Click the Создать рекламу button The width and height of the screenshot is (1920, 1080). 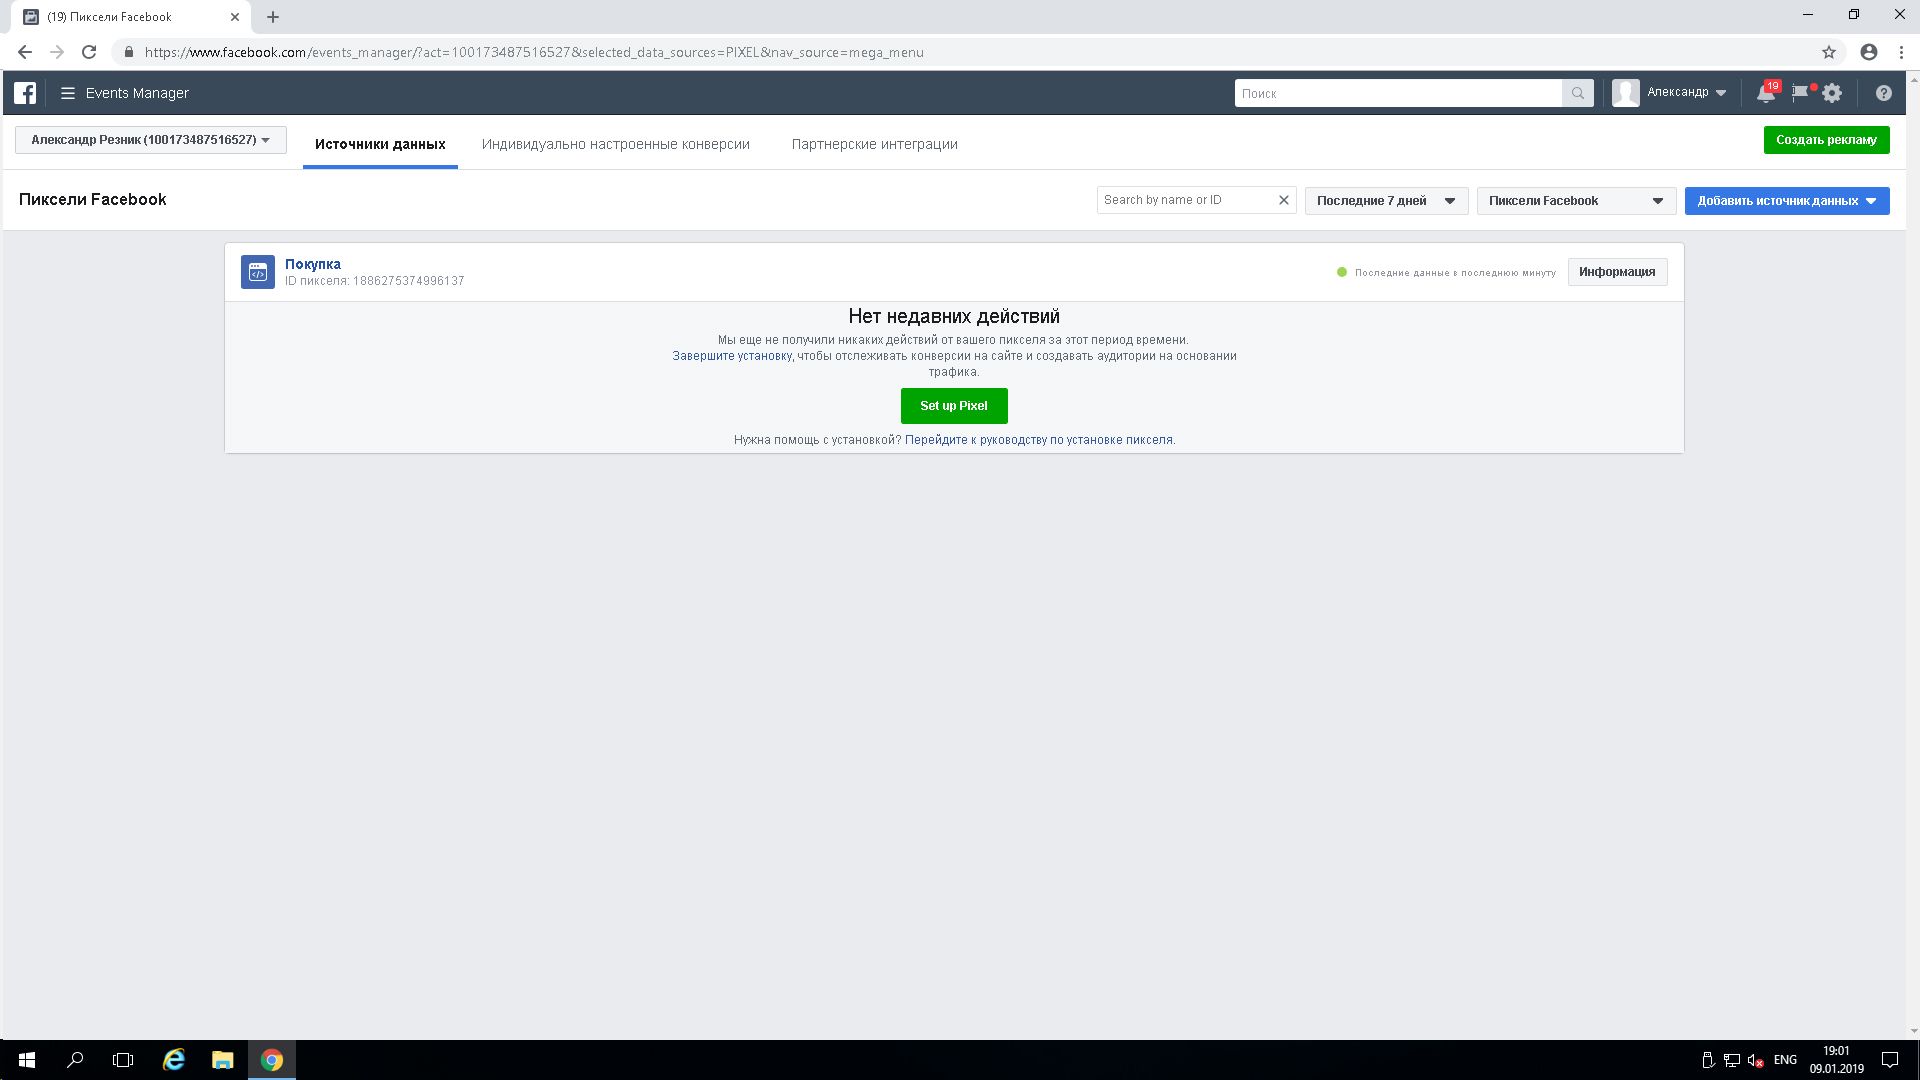click(x=1826, y=140)
